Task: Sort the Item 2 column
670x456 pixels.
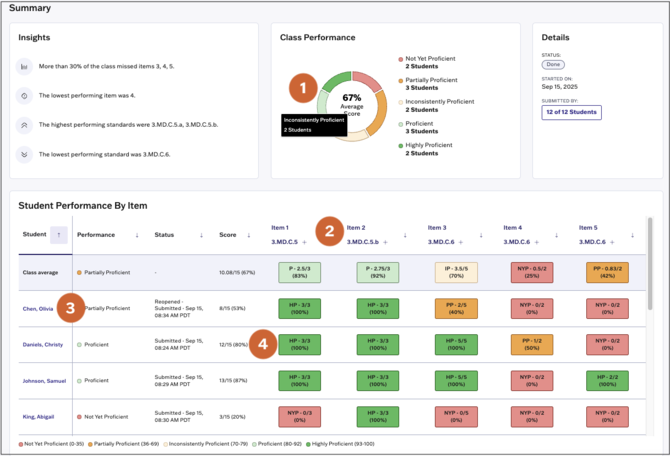Action: click(x=405, y=235)
